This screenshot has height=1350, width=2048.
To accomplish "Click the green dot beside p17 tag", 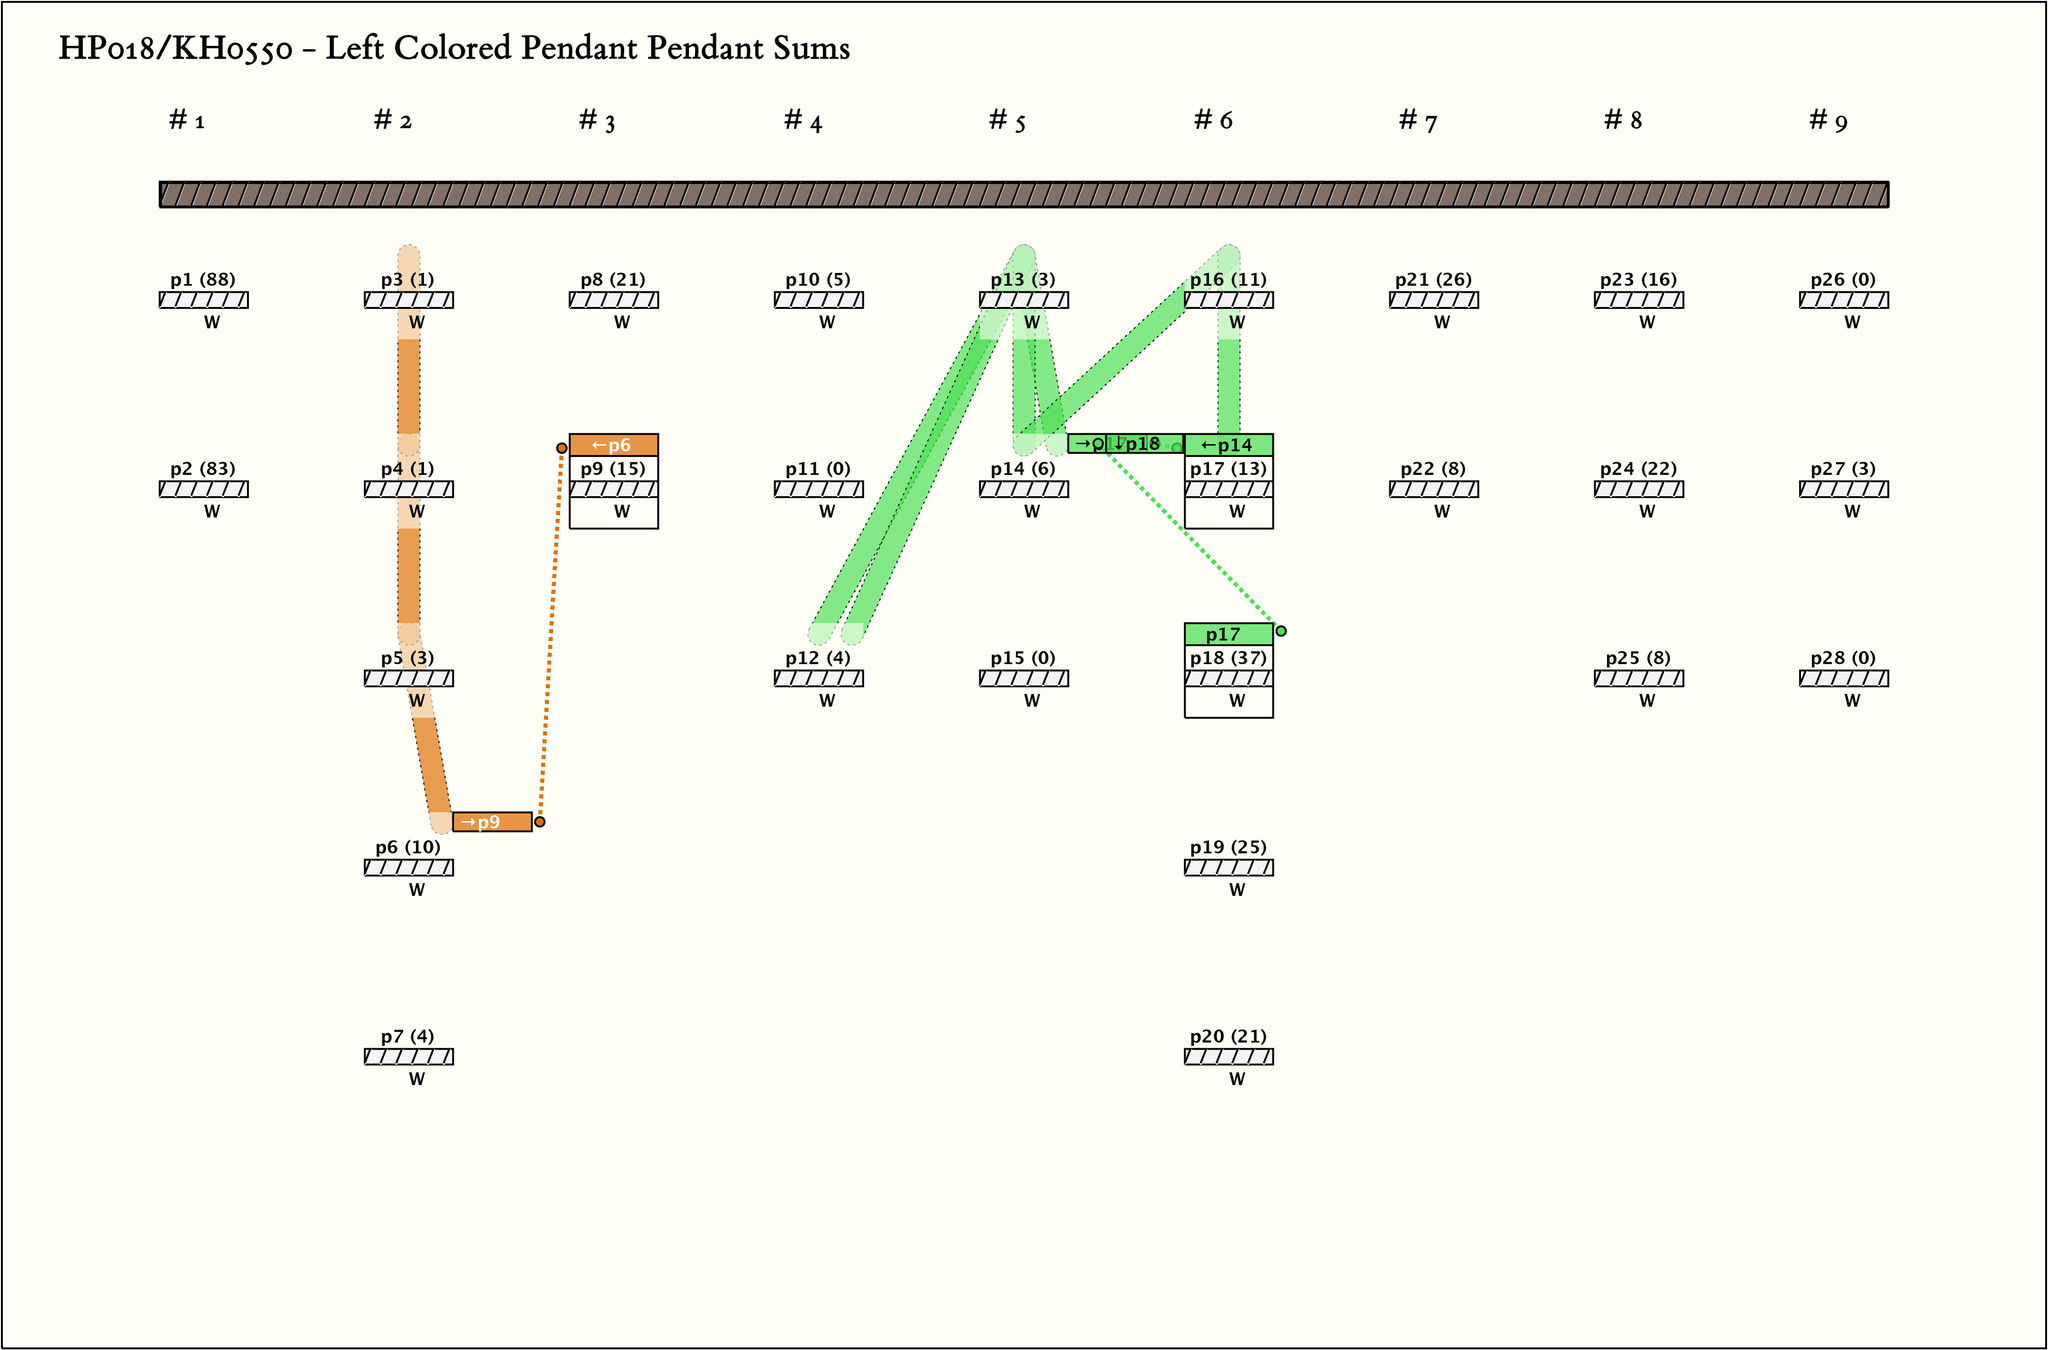I will (1281, 631).
